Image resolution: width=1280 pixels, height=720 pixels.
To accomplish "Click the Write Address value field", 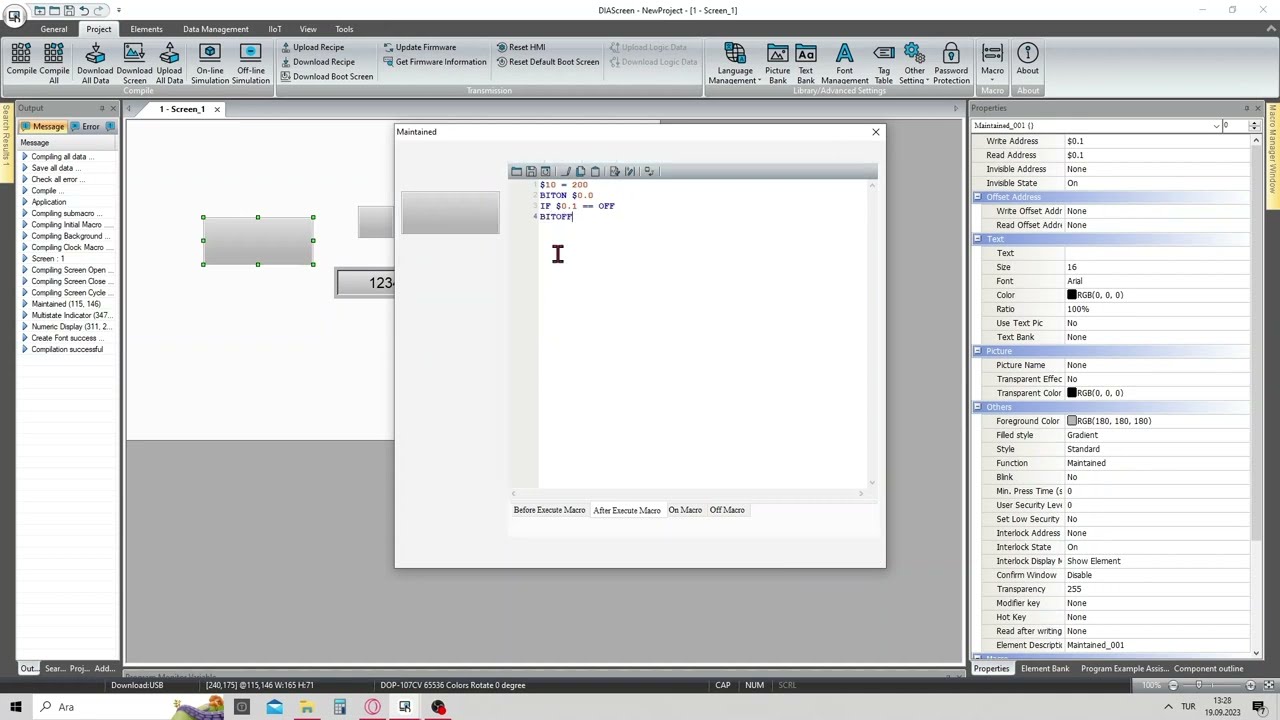I will point(1157,141).
